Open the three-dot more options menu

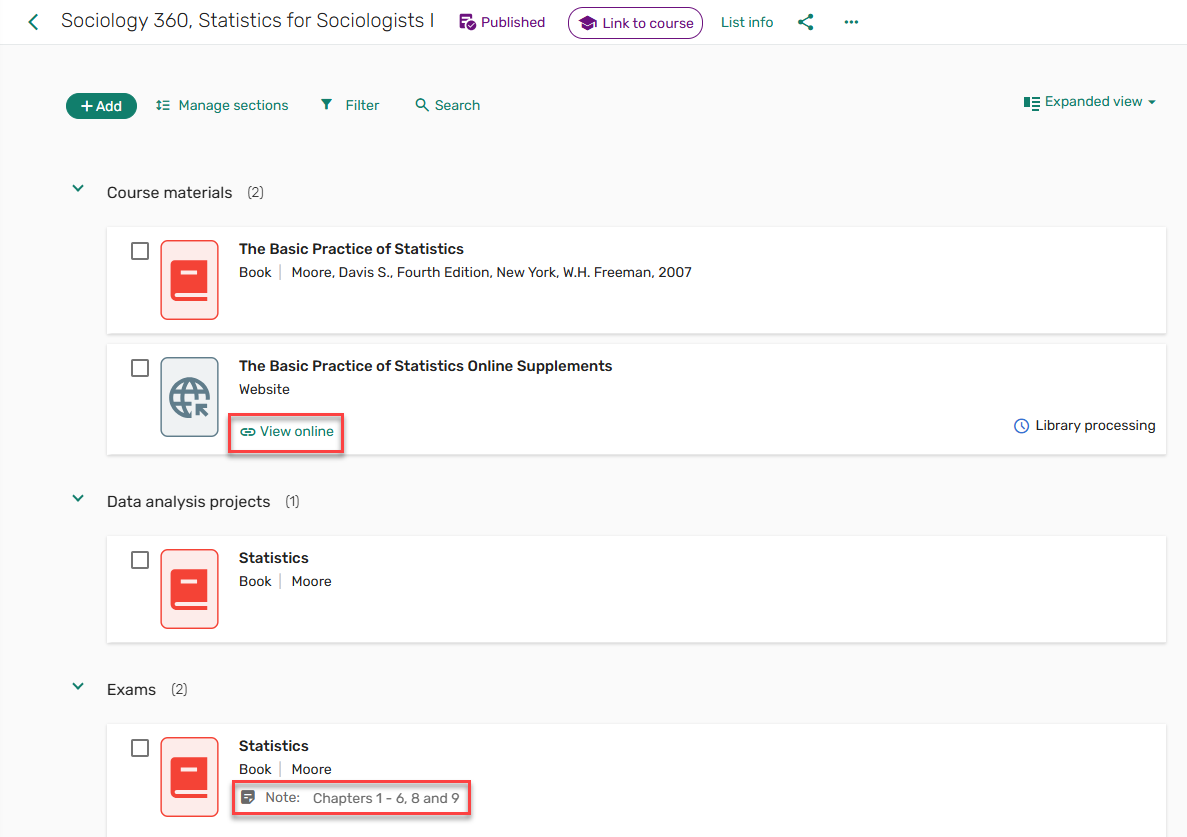tap(851, 22)
